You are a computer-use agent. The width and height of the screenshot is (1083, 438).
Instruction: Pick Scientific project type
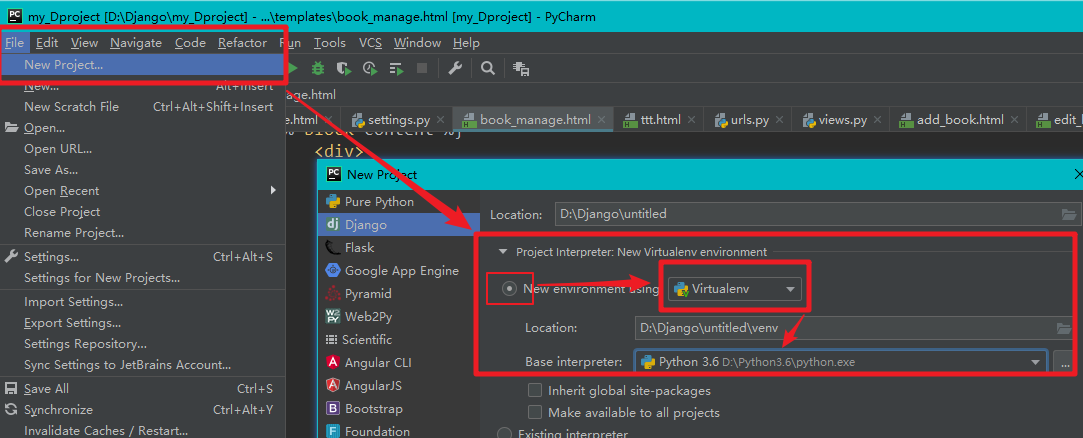[x=368, y=339]
